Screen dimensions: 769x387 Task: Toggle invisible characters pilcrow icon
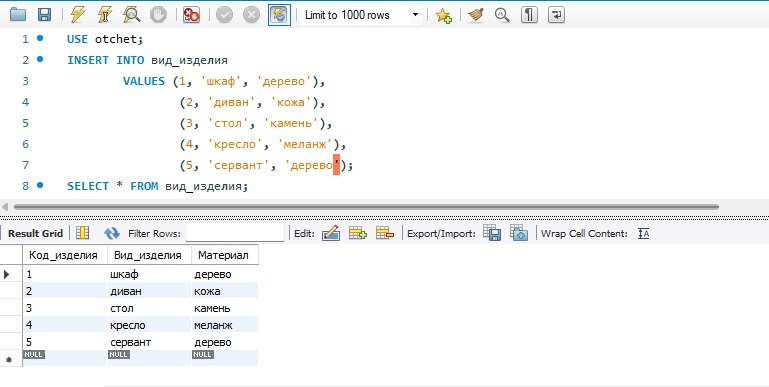[529, 15]
